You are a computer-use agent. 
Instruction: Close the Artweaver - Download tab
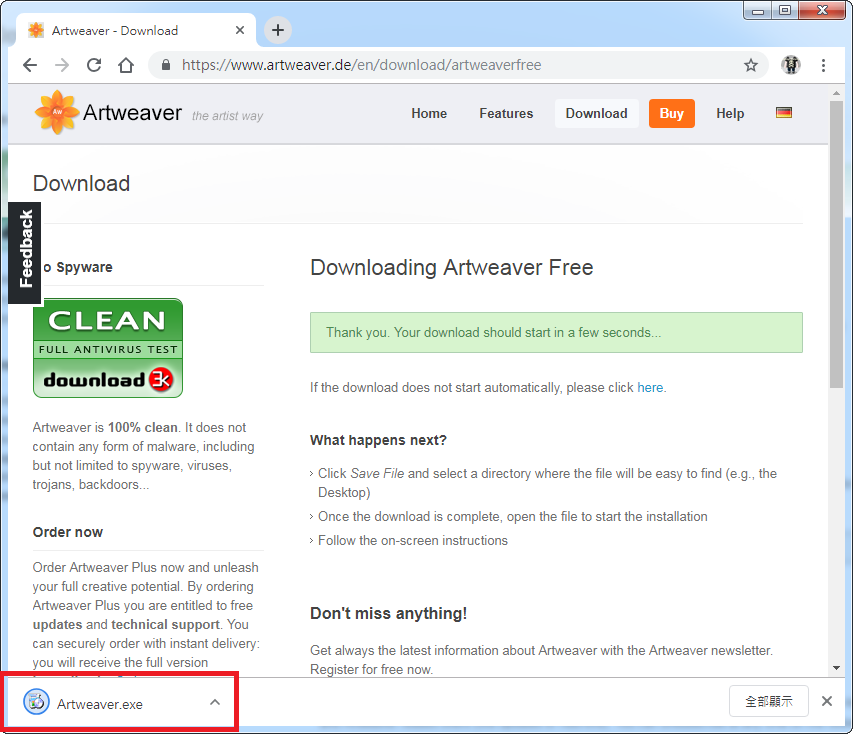click(239, 30)
